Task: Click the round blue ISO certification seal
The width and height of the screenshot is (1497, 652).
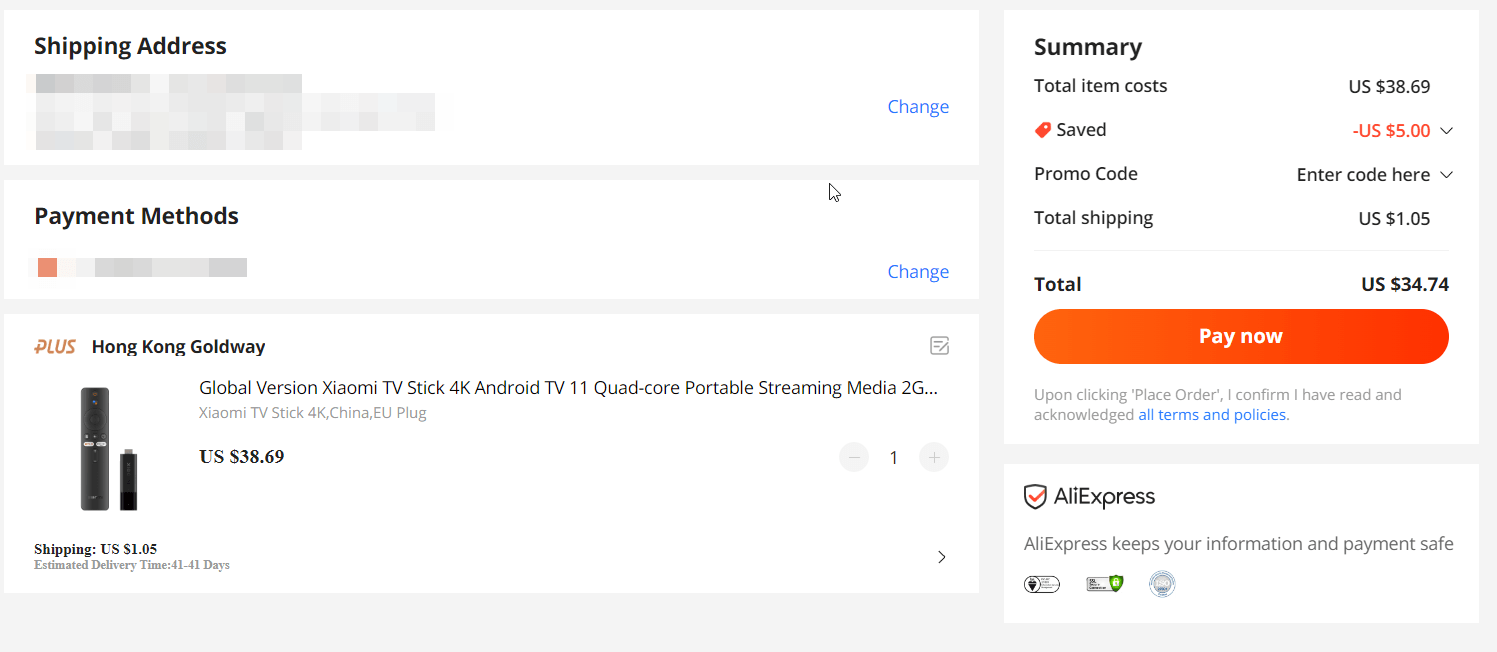Action: [1162, 583]
